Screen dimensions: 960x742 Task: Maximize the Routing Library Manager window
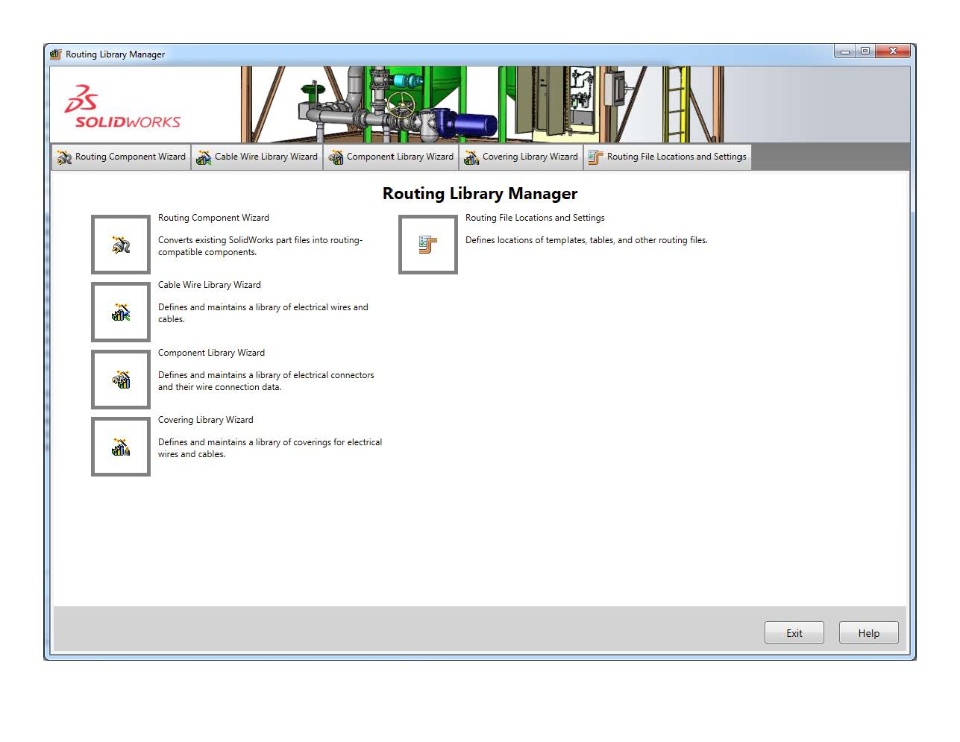(x=865, y=51)
